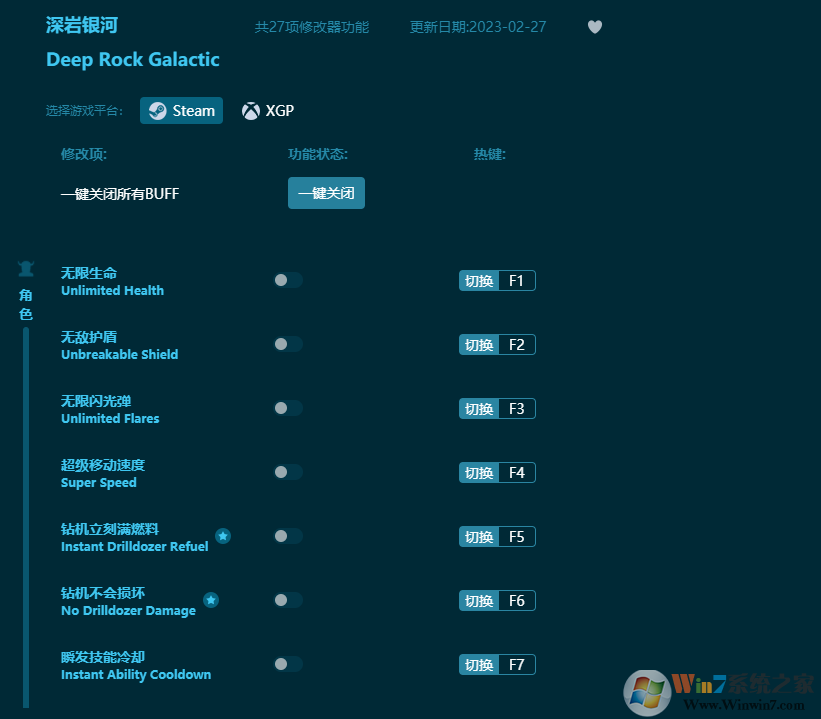Viewport: 821px width, 719px height.
Task: Click the 选择游戏平台 label
Action: pyautogui.click(x=84, y=110)
